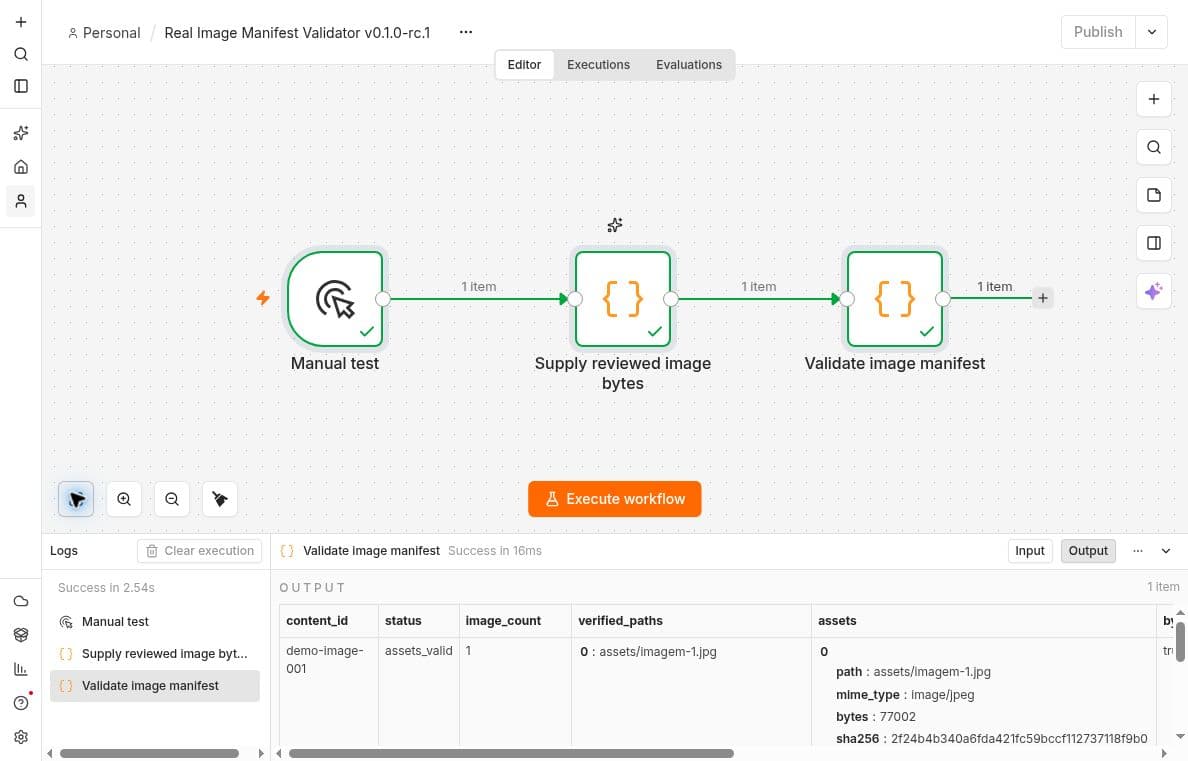
Task: Open search from the left sidebar
Action: click(21, 54)
